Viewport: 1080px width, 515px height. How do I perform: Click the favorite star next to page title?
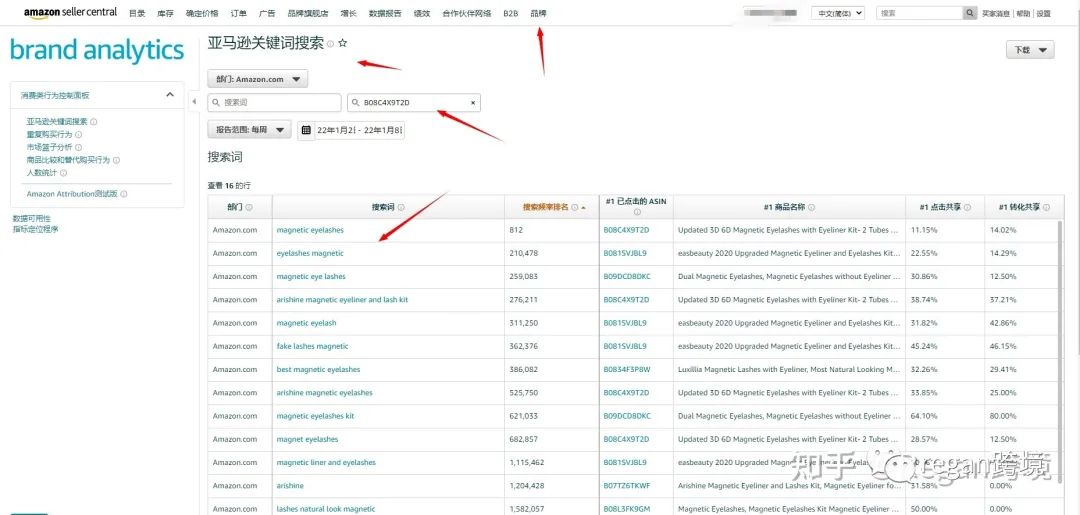click(342, 43)
